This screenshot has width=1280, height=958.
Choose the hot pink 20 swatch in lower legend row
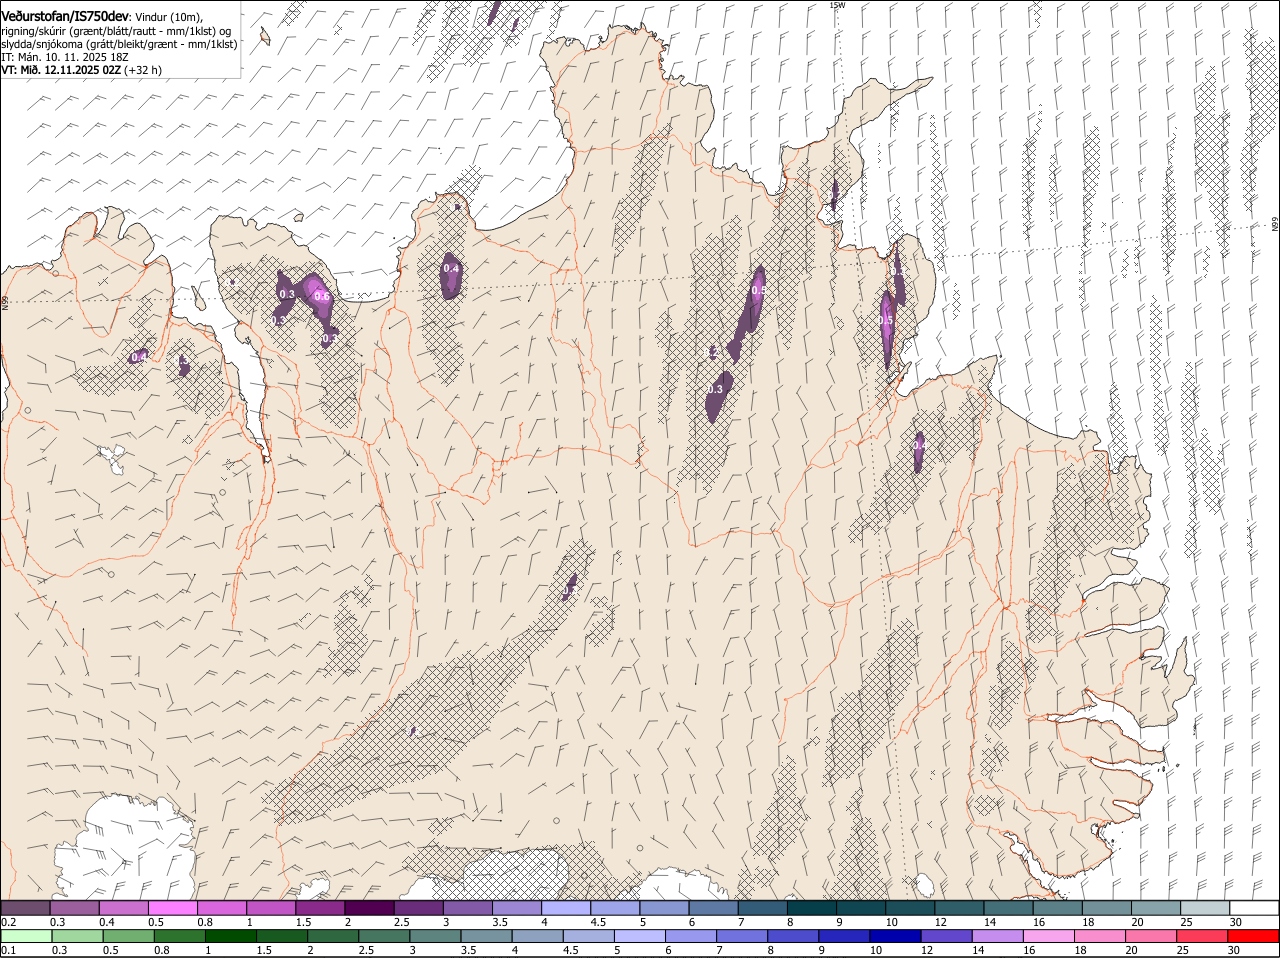pos(1150,936)
